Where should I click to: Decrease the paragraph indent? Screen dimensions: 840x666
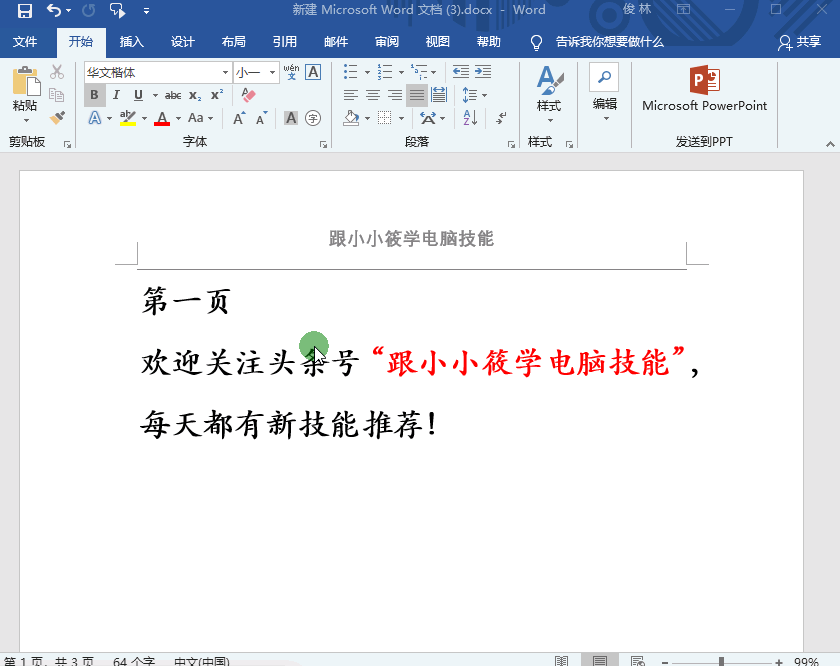(461, 72)
